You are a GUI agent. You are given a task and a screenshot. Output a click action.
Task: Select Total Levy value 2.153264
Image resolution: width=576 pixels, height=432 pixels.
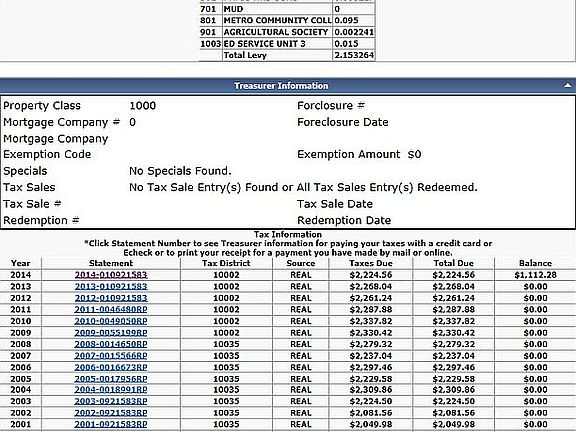(354, 55)
